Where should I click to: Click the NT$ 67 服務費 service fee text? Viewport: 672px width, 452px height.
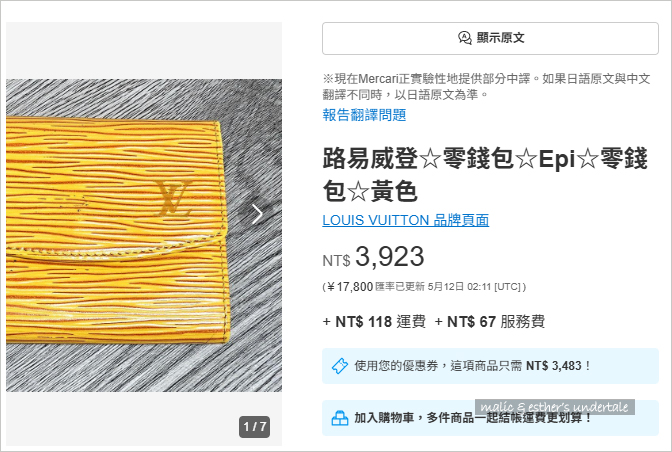[x=489, y=322]
